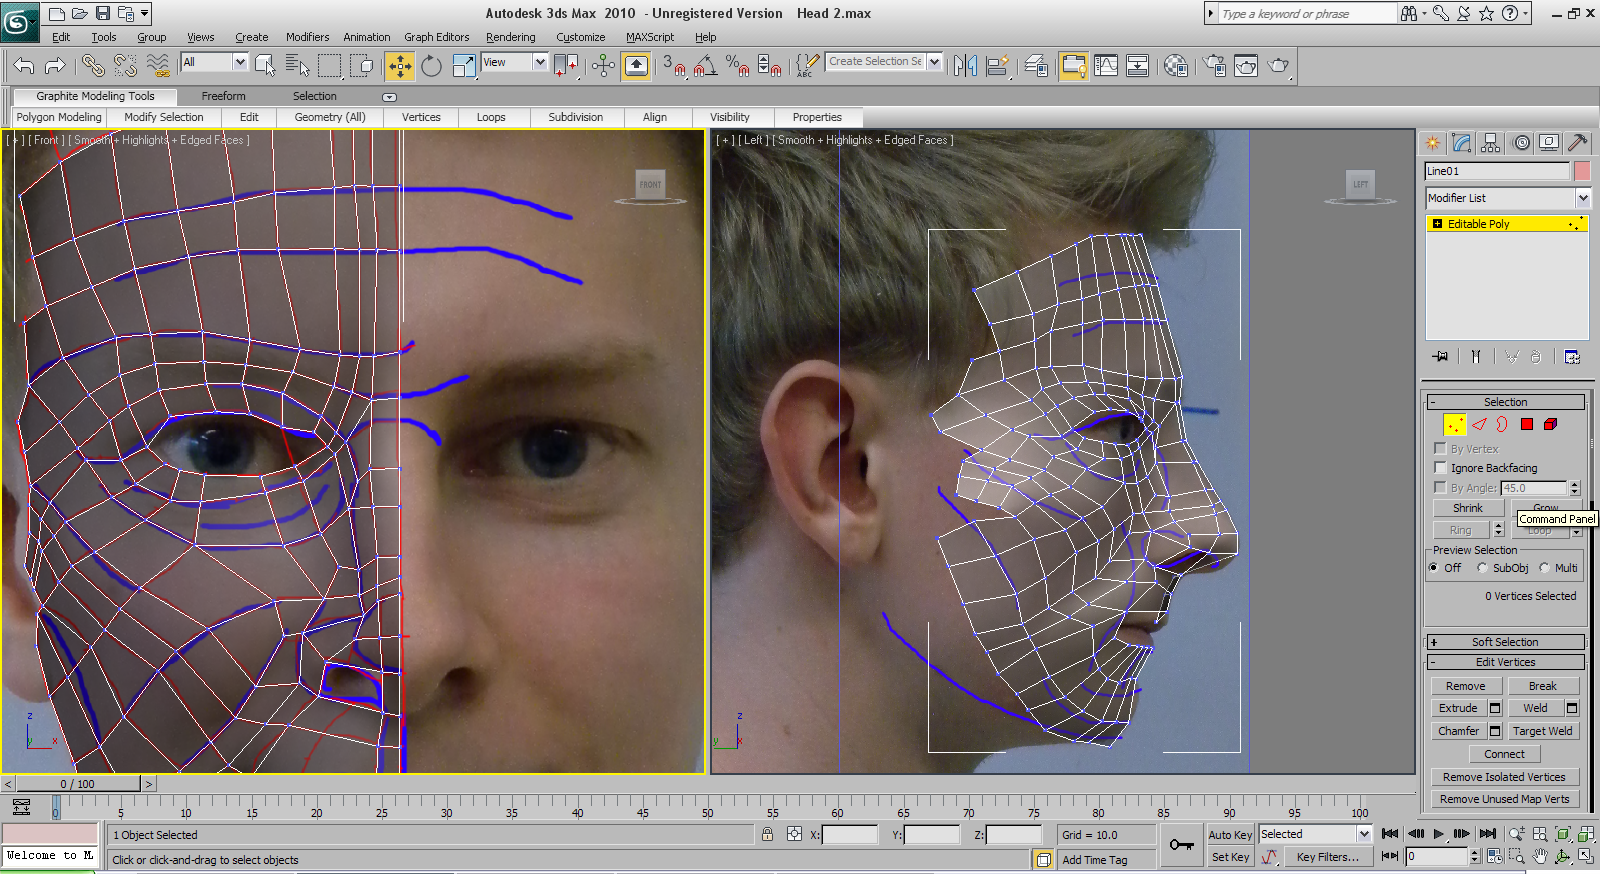The height and width of the screenshot is (874, 1600).
Task: Click the Target Weld button
Action: coord(1542,731)
